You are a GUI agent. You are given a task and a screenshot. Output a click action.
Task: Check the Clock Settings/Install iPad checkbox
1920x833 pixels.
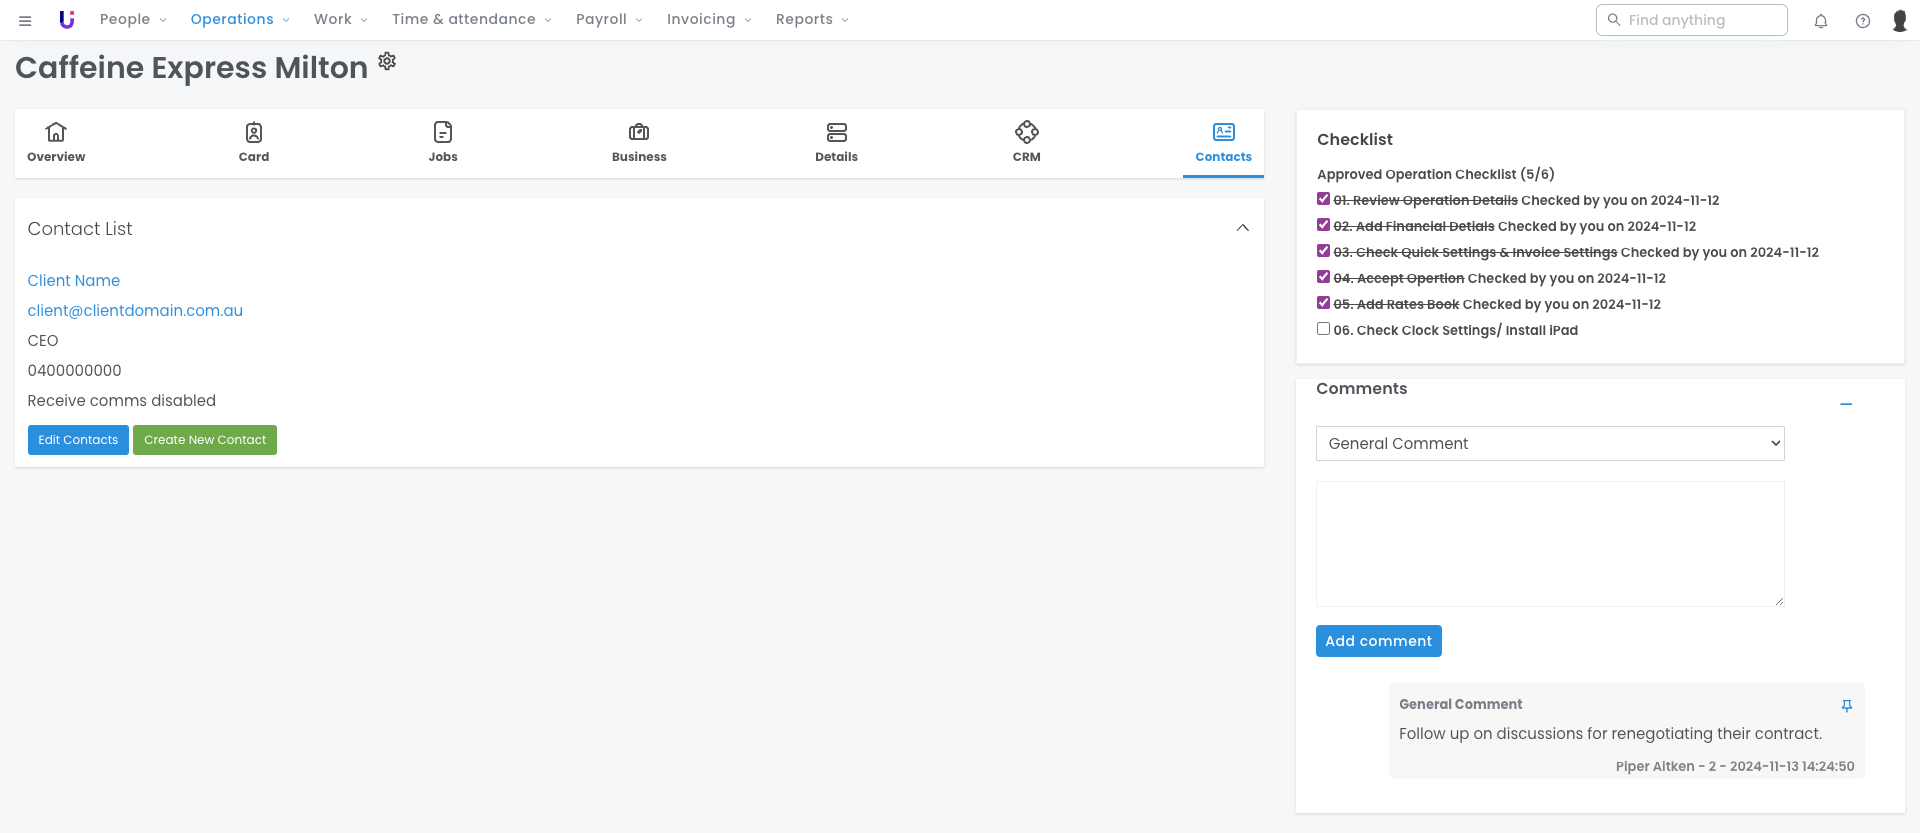pos(1323,329)
